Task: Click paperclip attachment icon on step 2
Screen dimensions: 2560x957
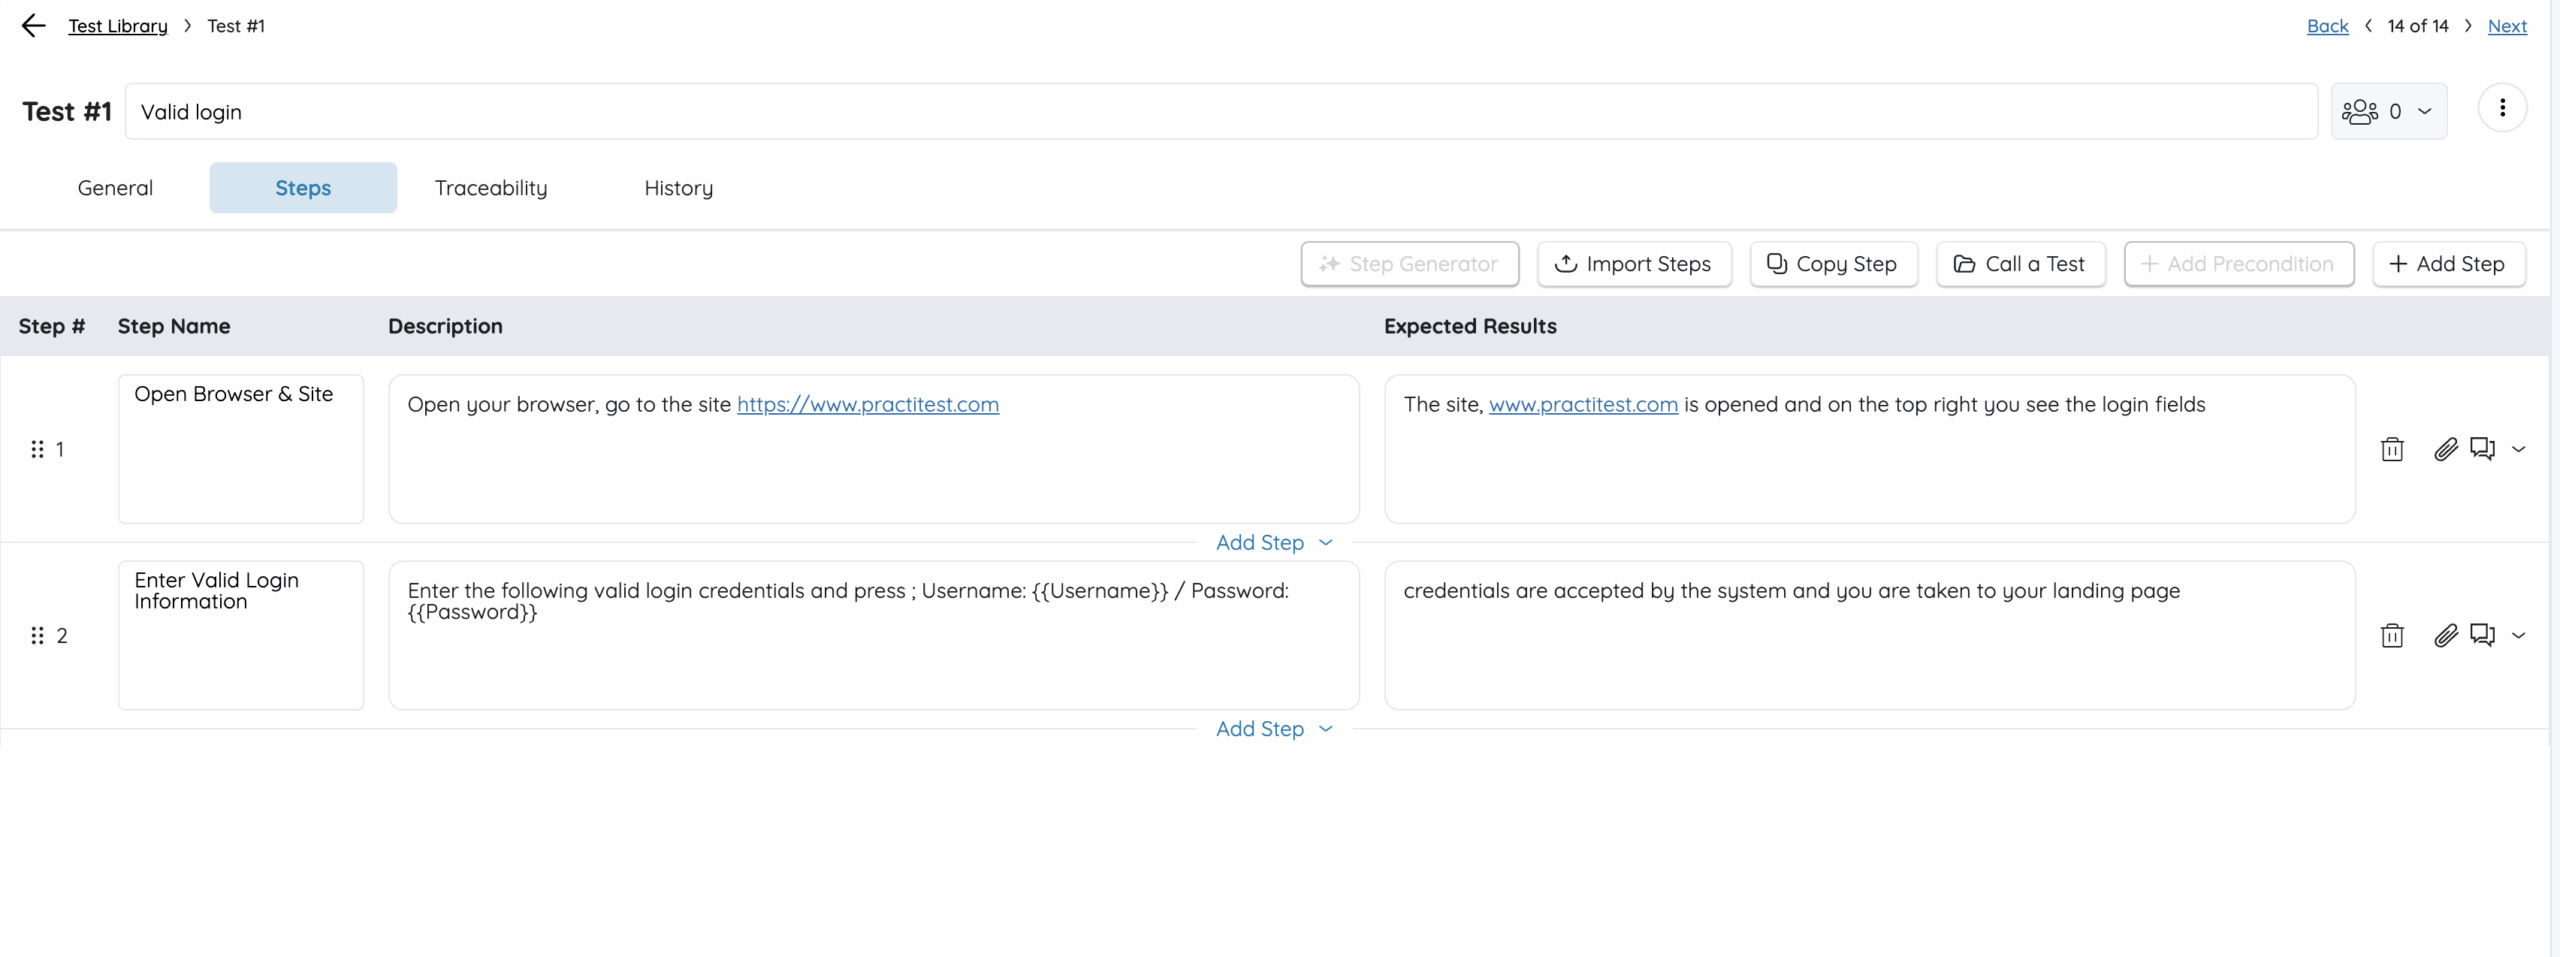Action: [2445, 636]
